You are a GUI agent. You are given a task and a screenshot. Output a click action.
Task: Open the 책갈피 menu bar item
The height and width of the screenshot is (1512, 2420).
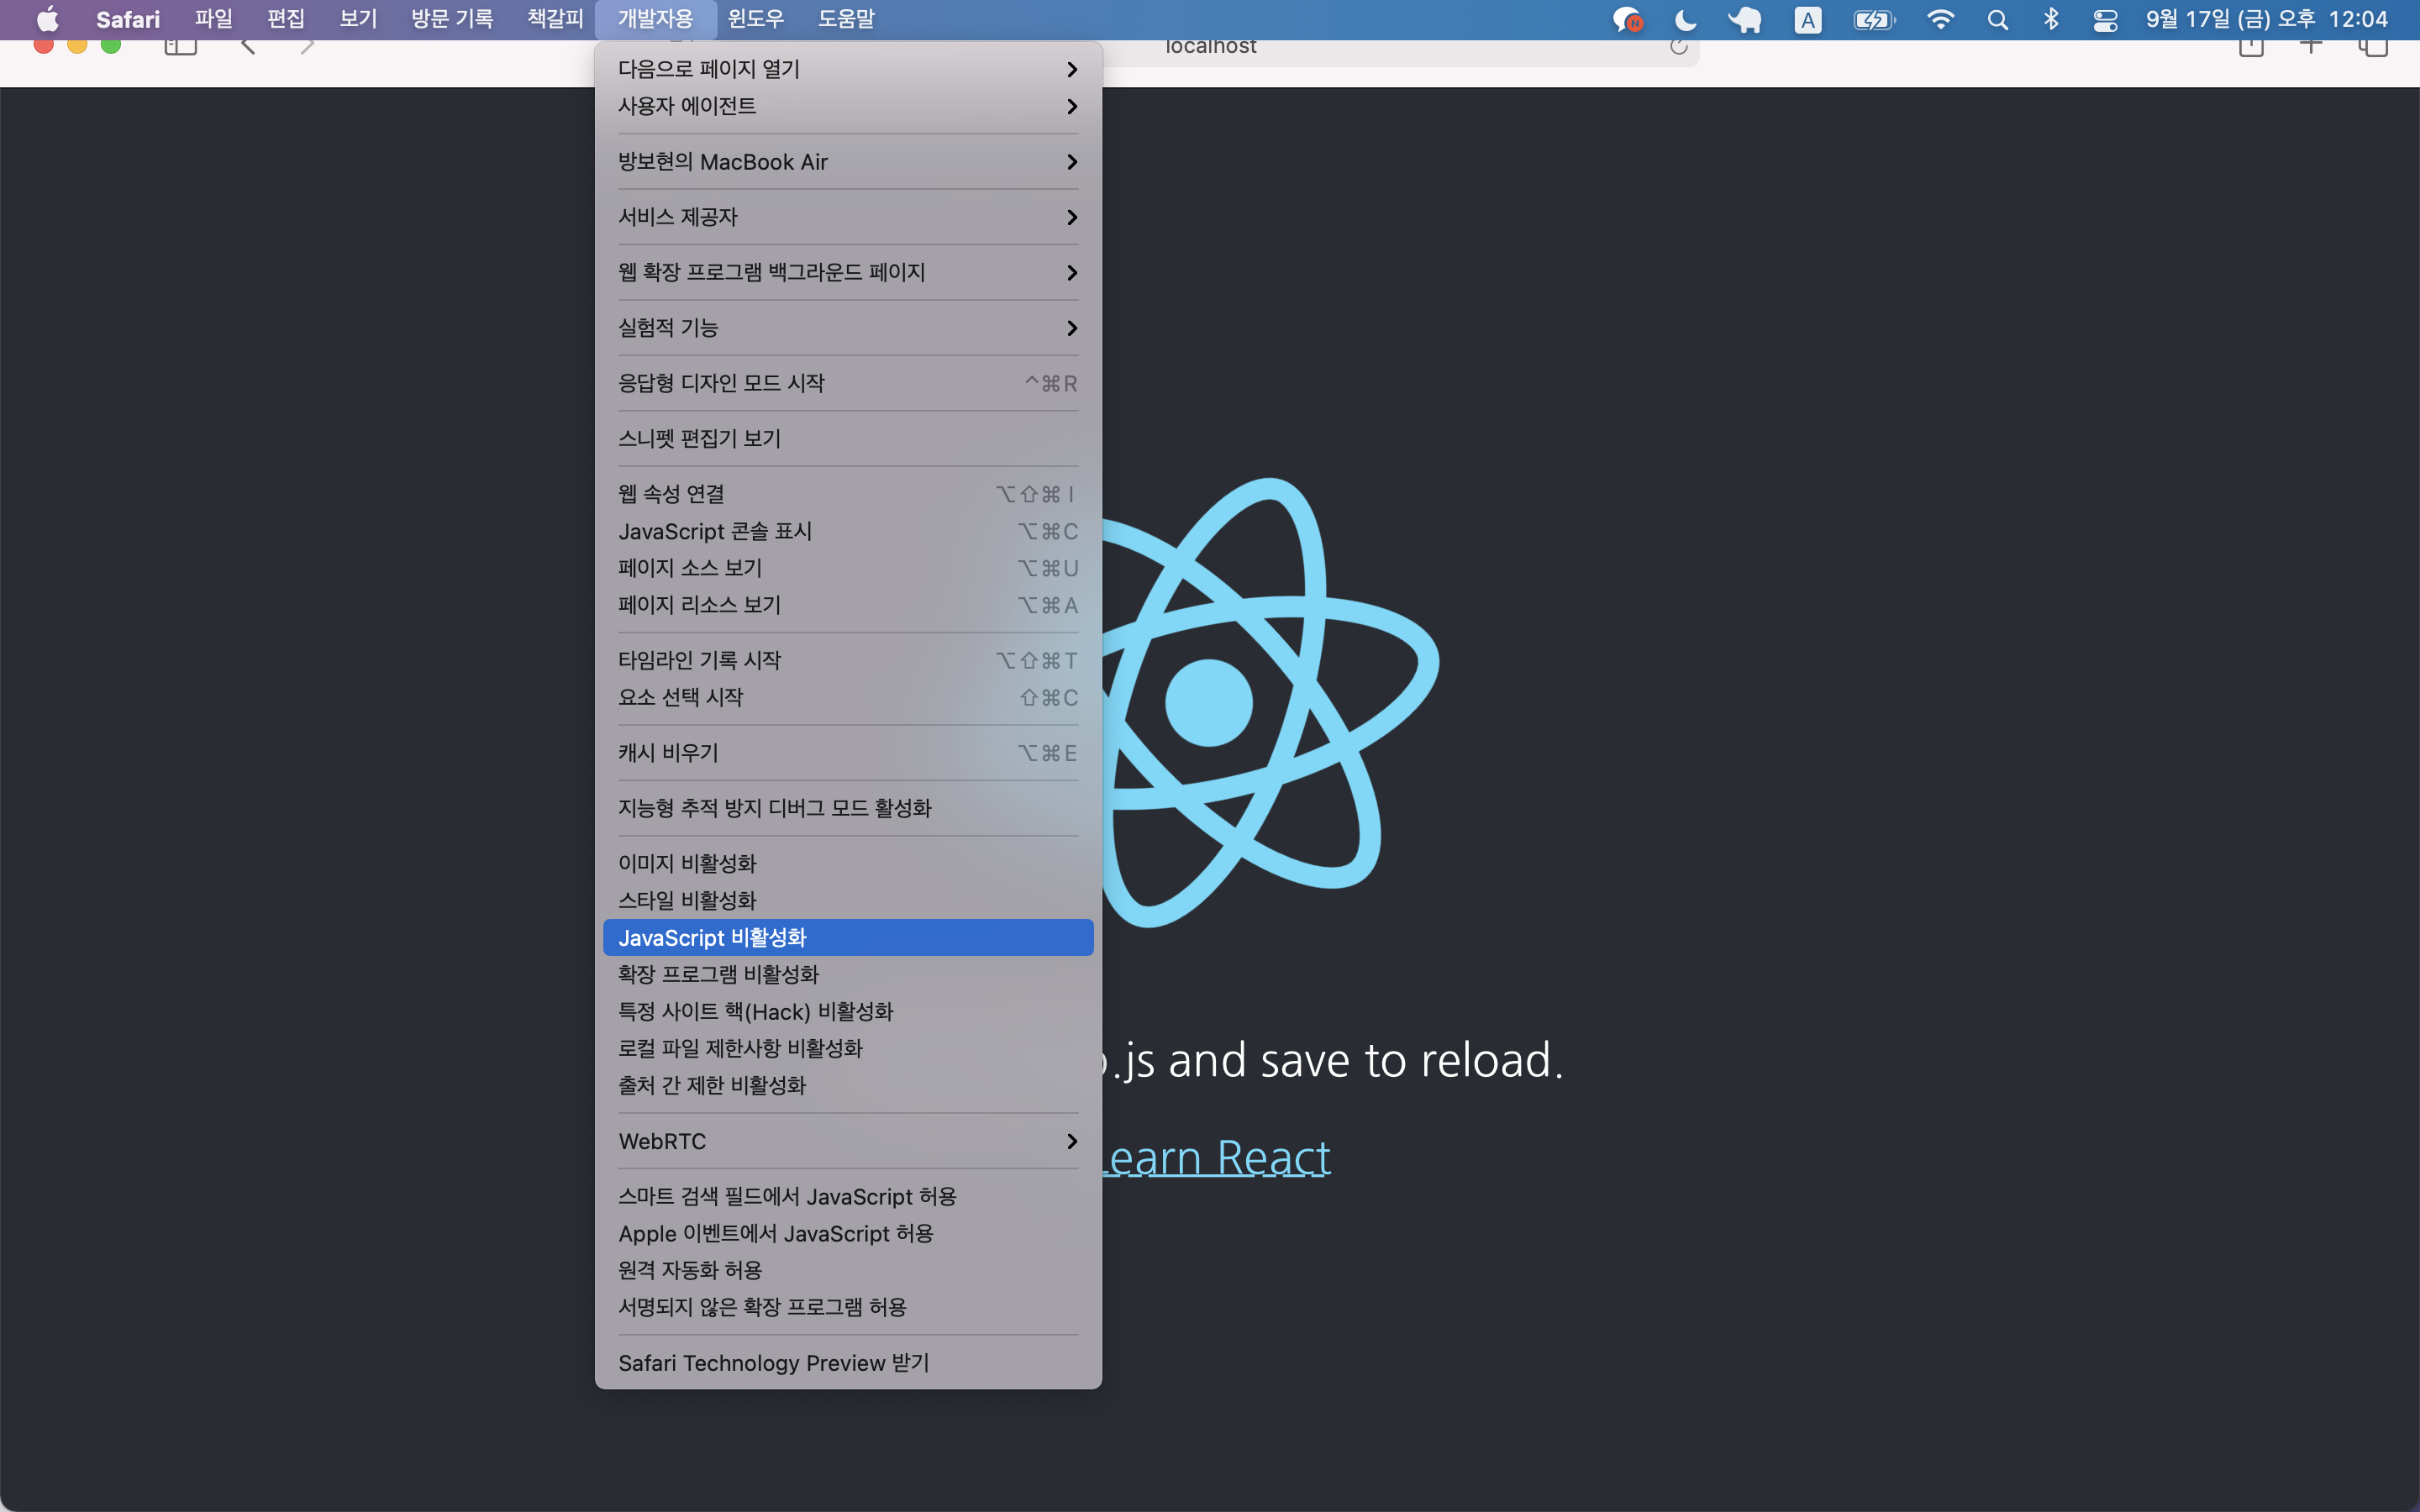555,19
